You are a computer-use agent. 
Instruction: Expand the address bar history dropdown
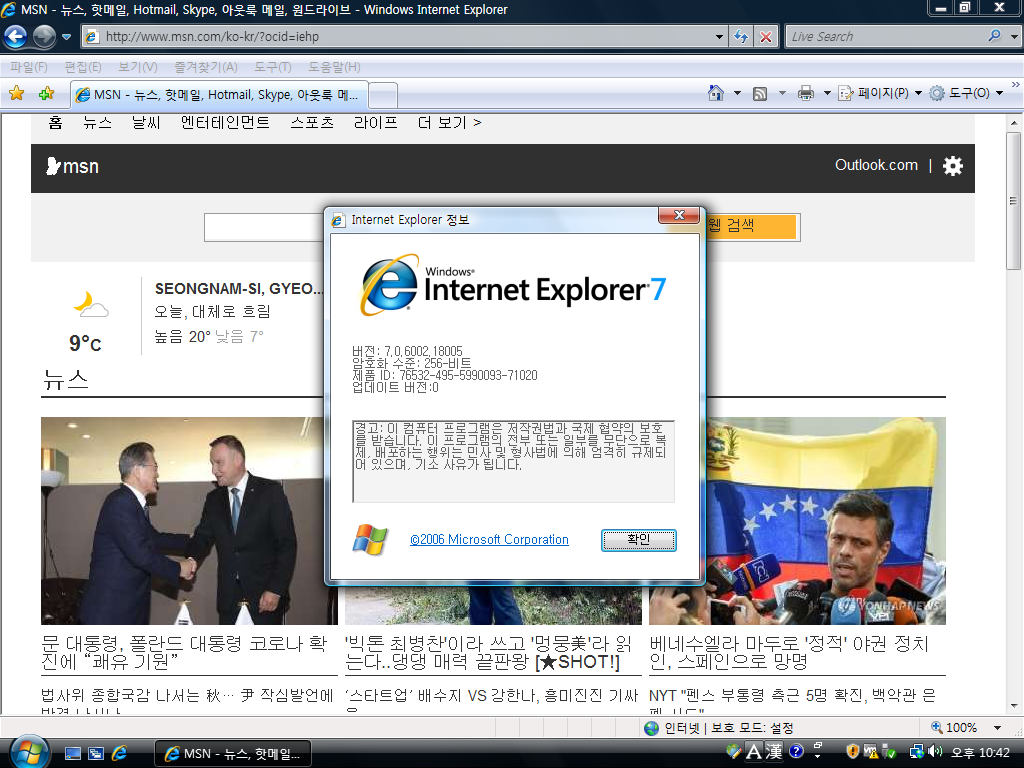click(x=719, y=37)
